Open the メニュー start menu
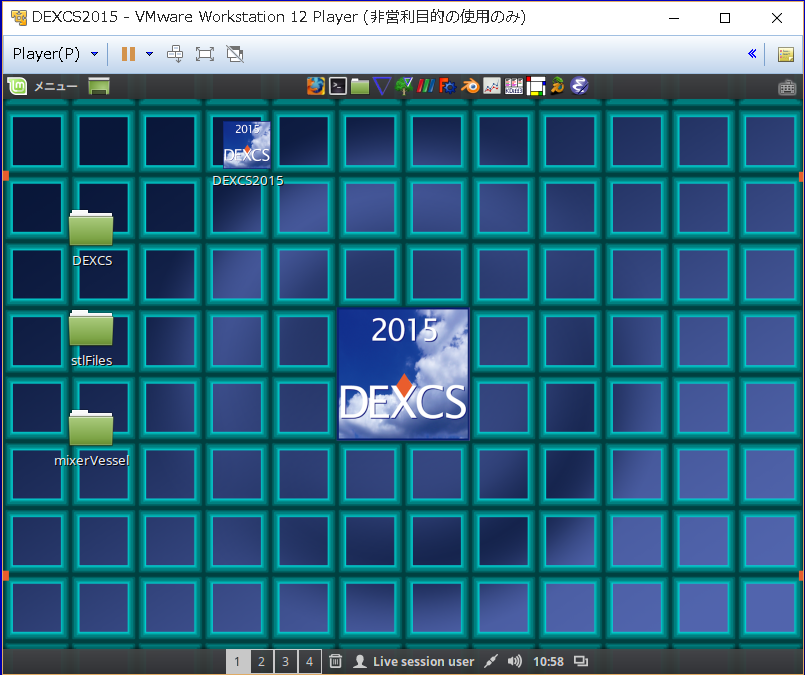 (55, 86)
